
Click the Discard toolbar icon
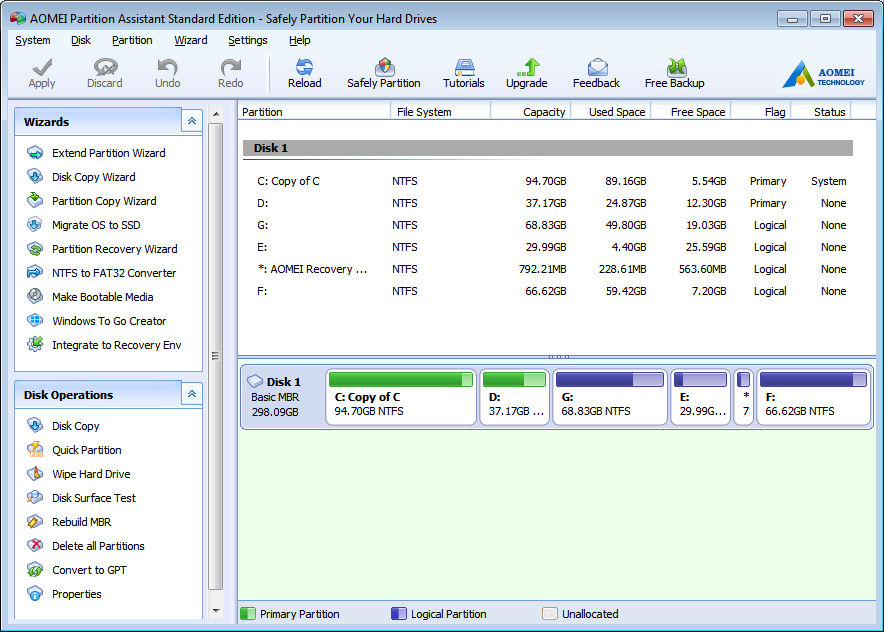click(105, 68)
